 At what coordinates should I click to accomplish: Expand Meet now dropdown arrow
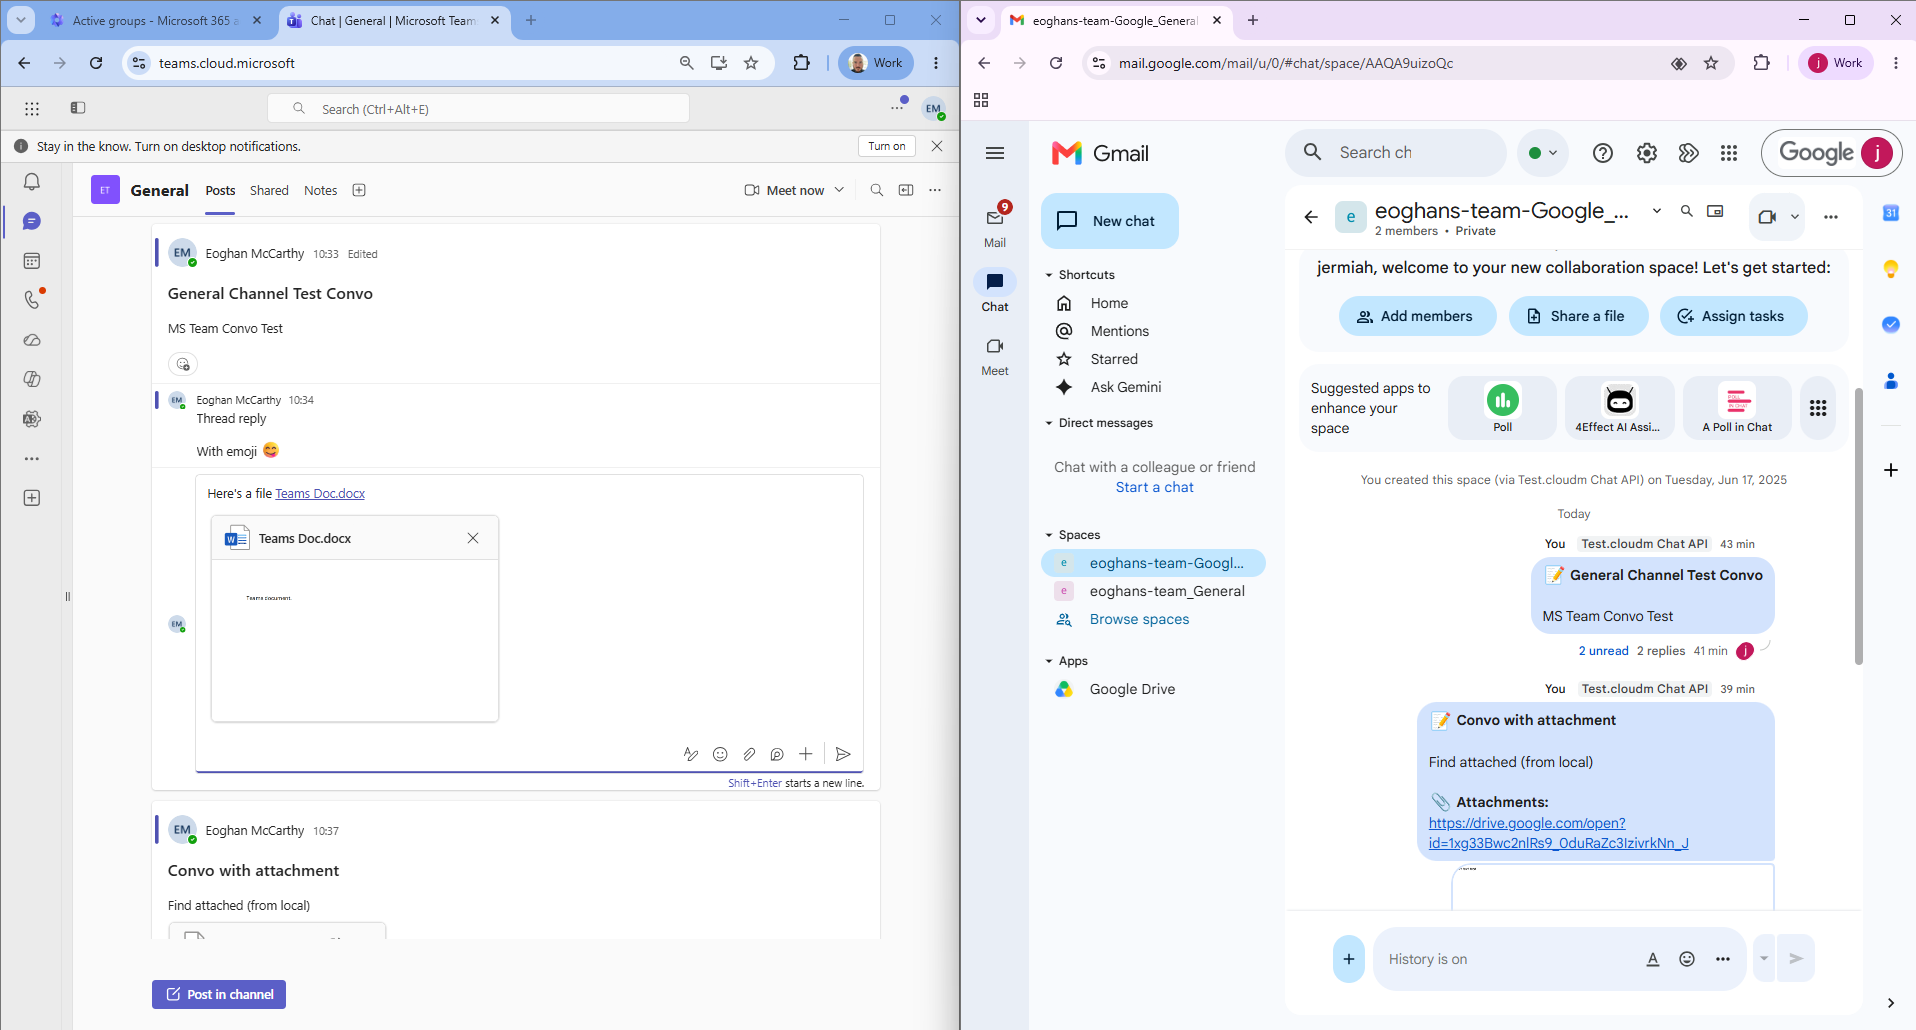point(839,190)
